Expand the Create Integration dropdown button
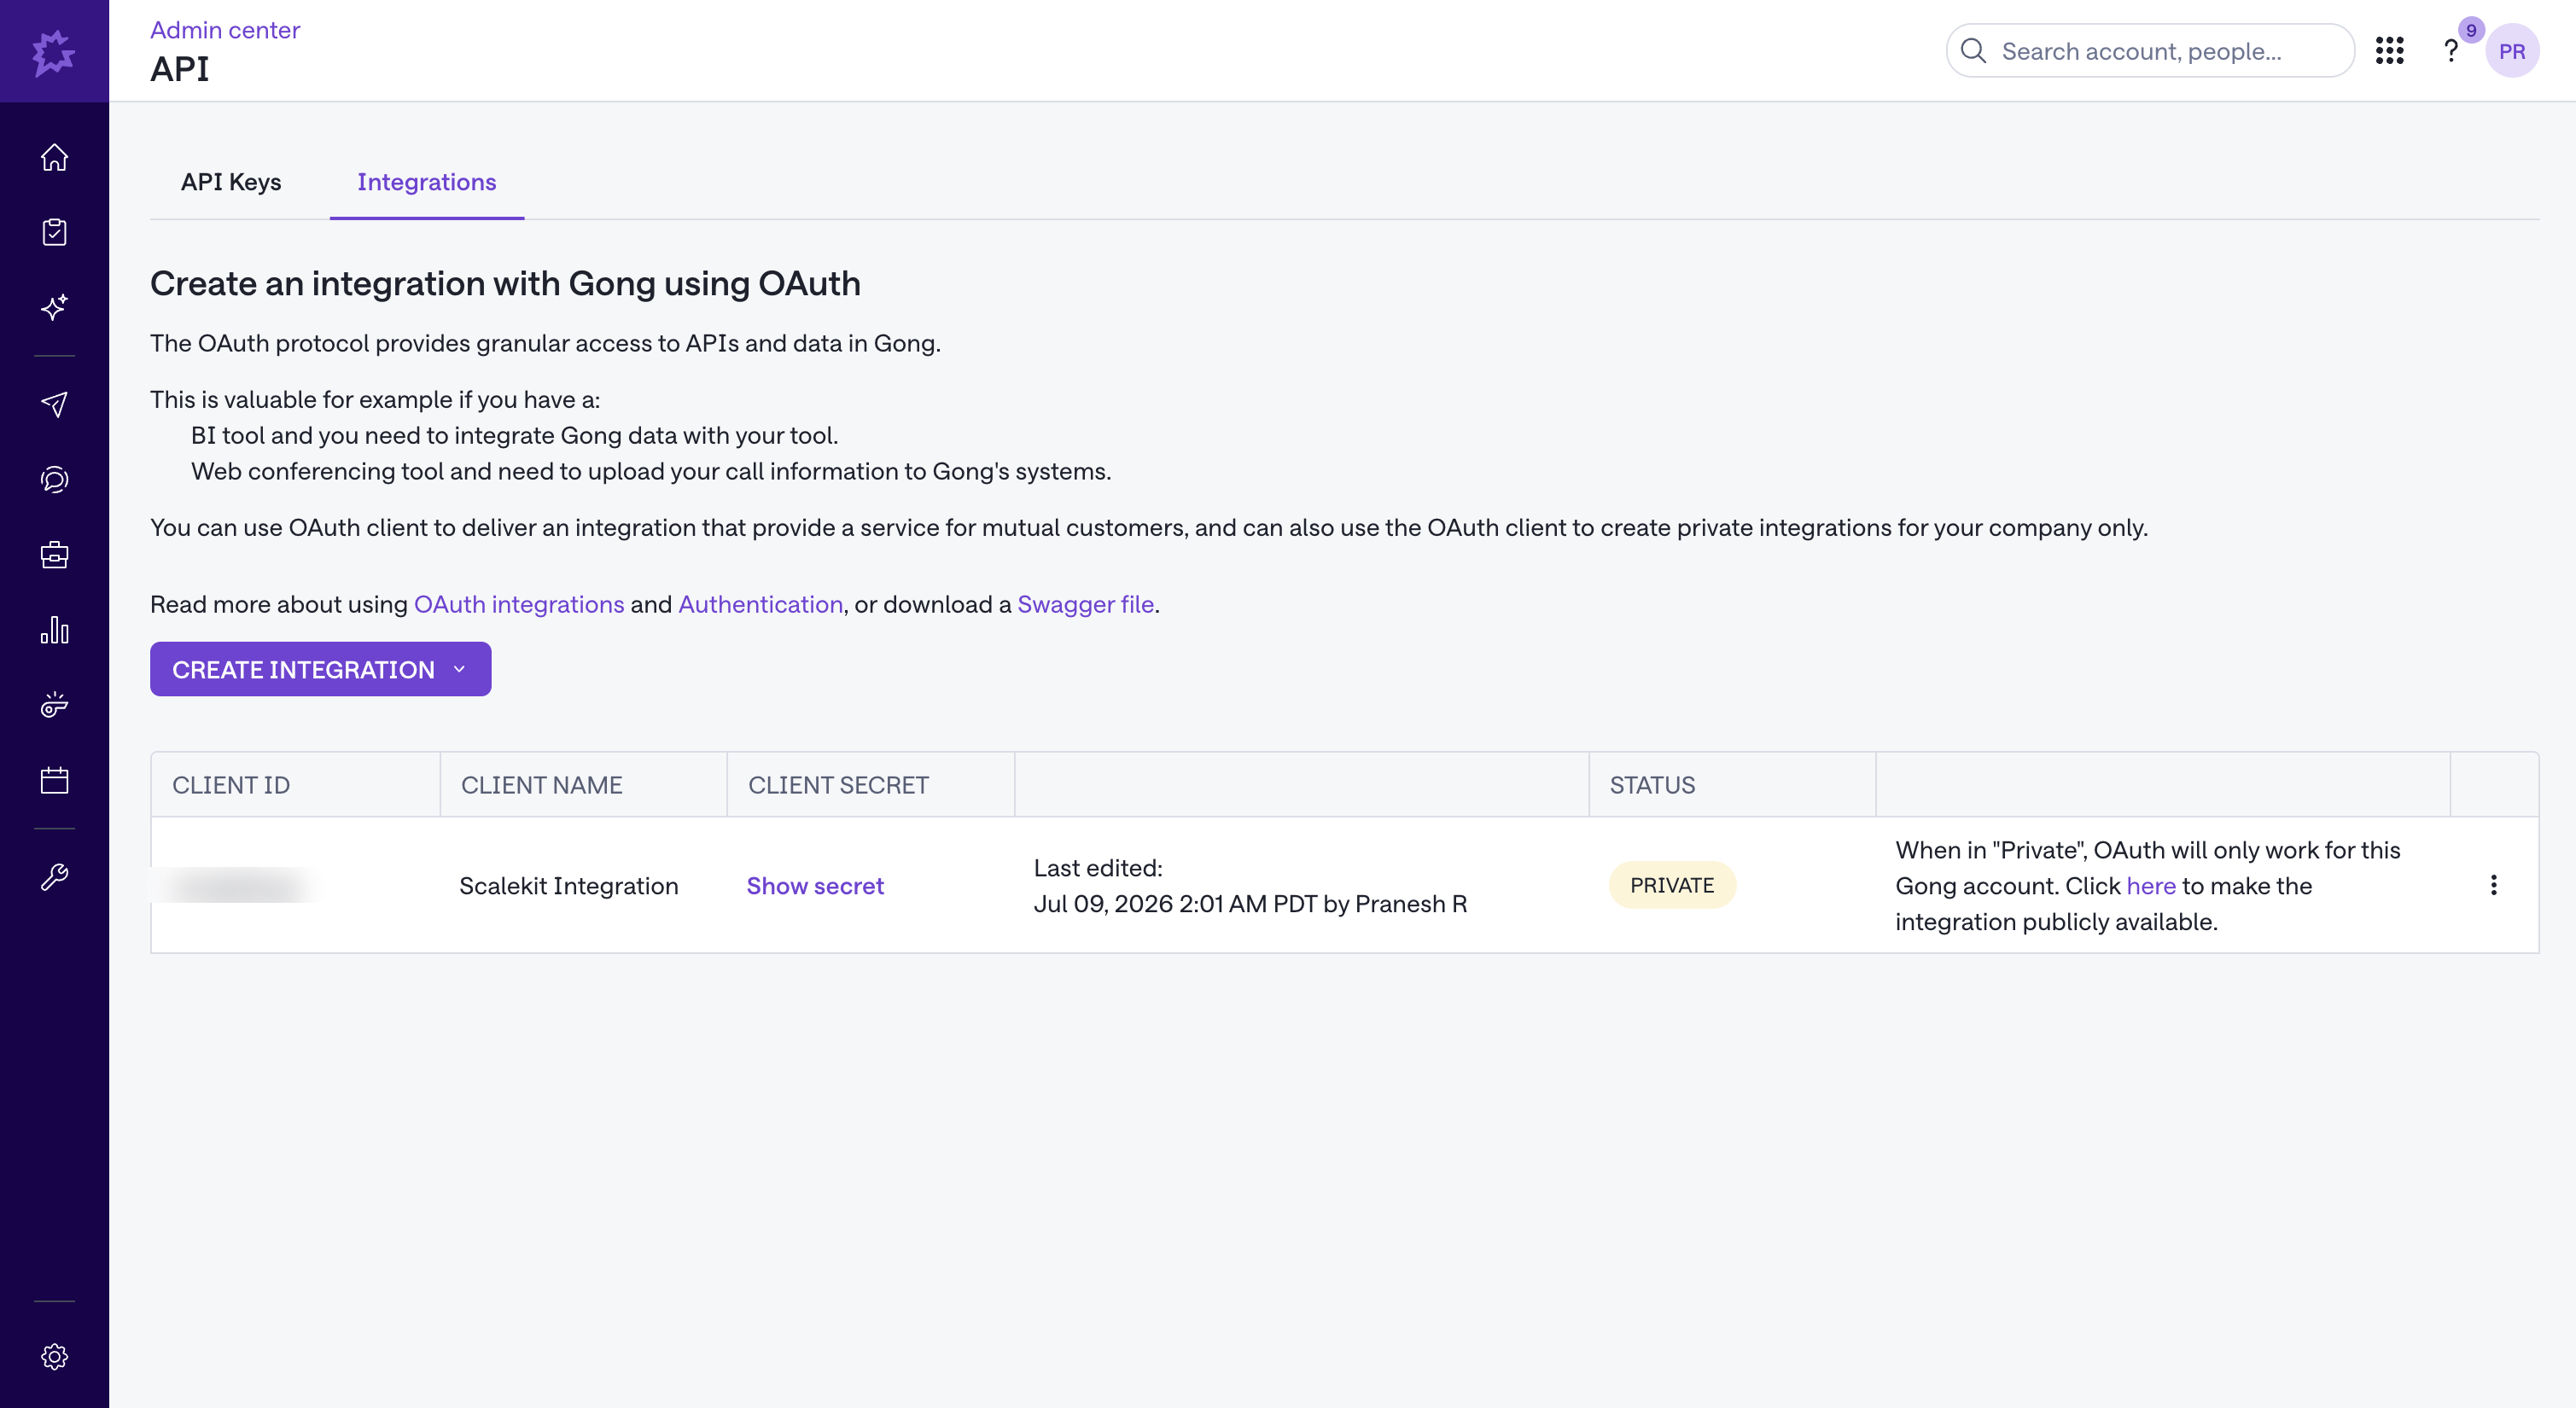 [320, 669]
